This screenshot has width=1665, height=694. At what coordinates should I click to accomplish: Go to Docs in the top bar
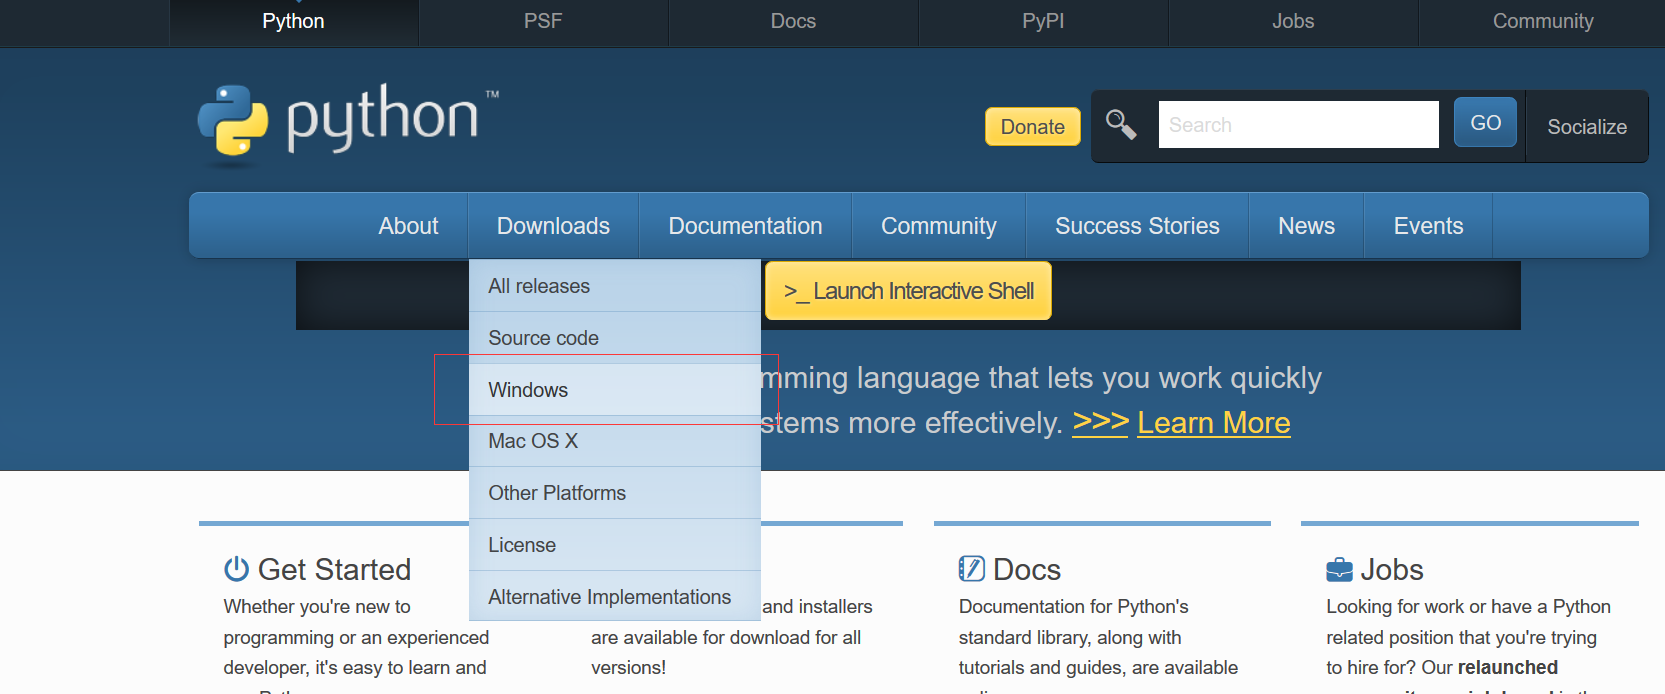[793, 22]
